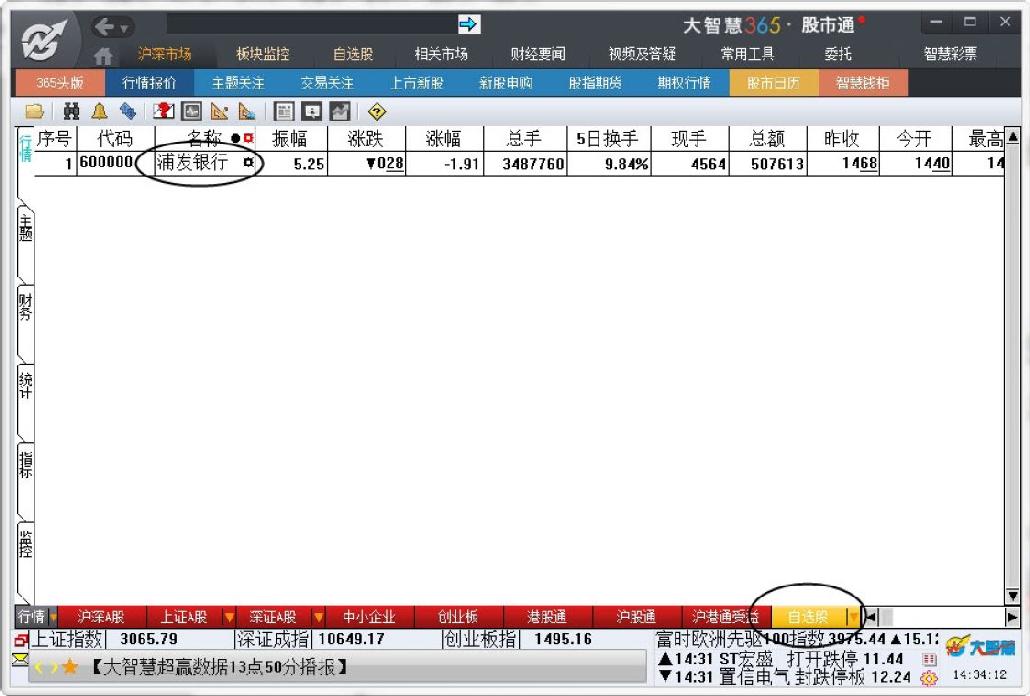Select the first triangle ruler drawing tool
The image size is (1030, 696).
[x=219, y=112]
